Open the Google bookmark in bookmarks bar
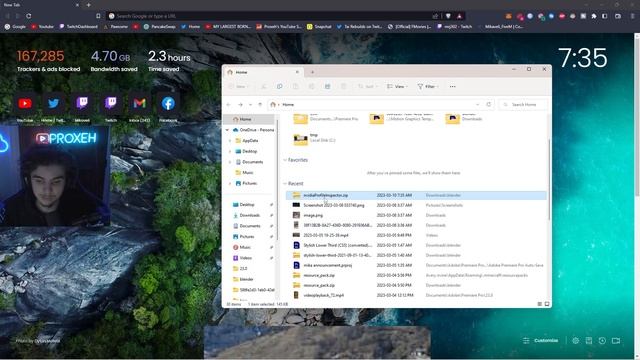Viewport: 640px width, 360px height. [x=15, y=27]
